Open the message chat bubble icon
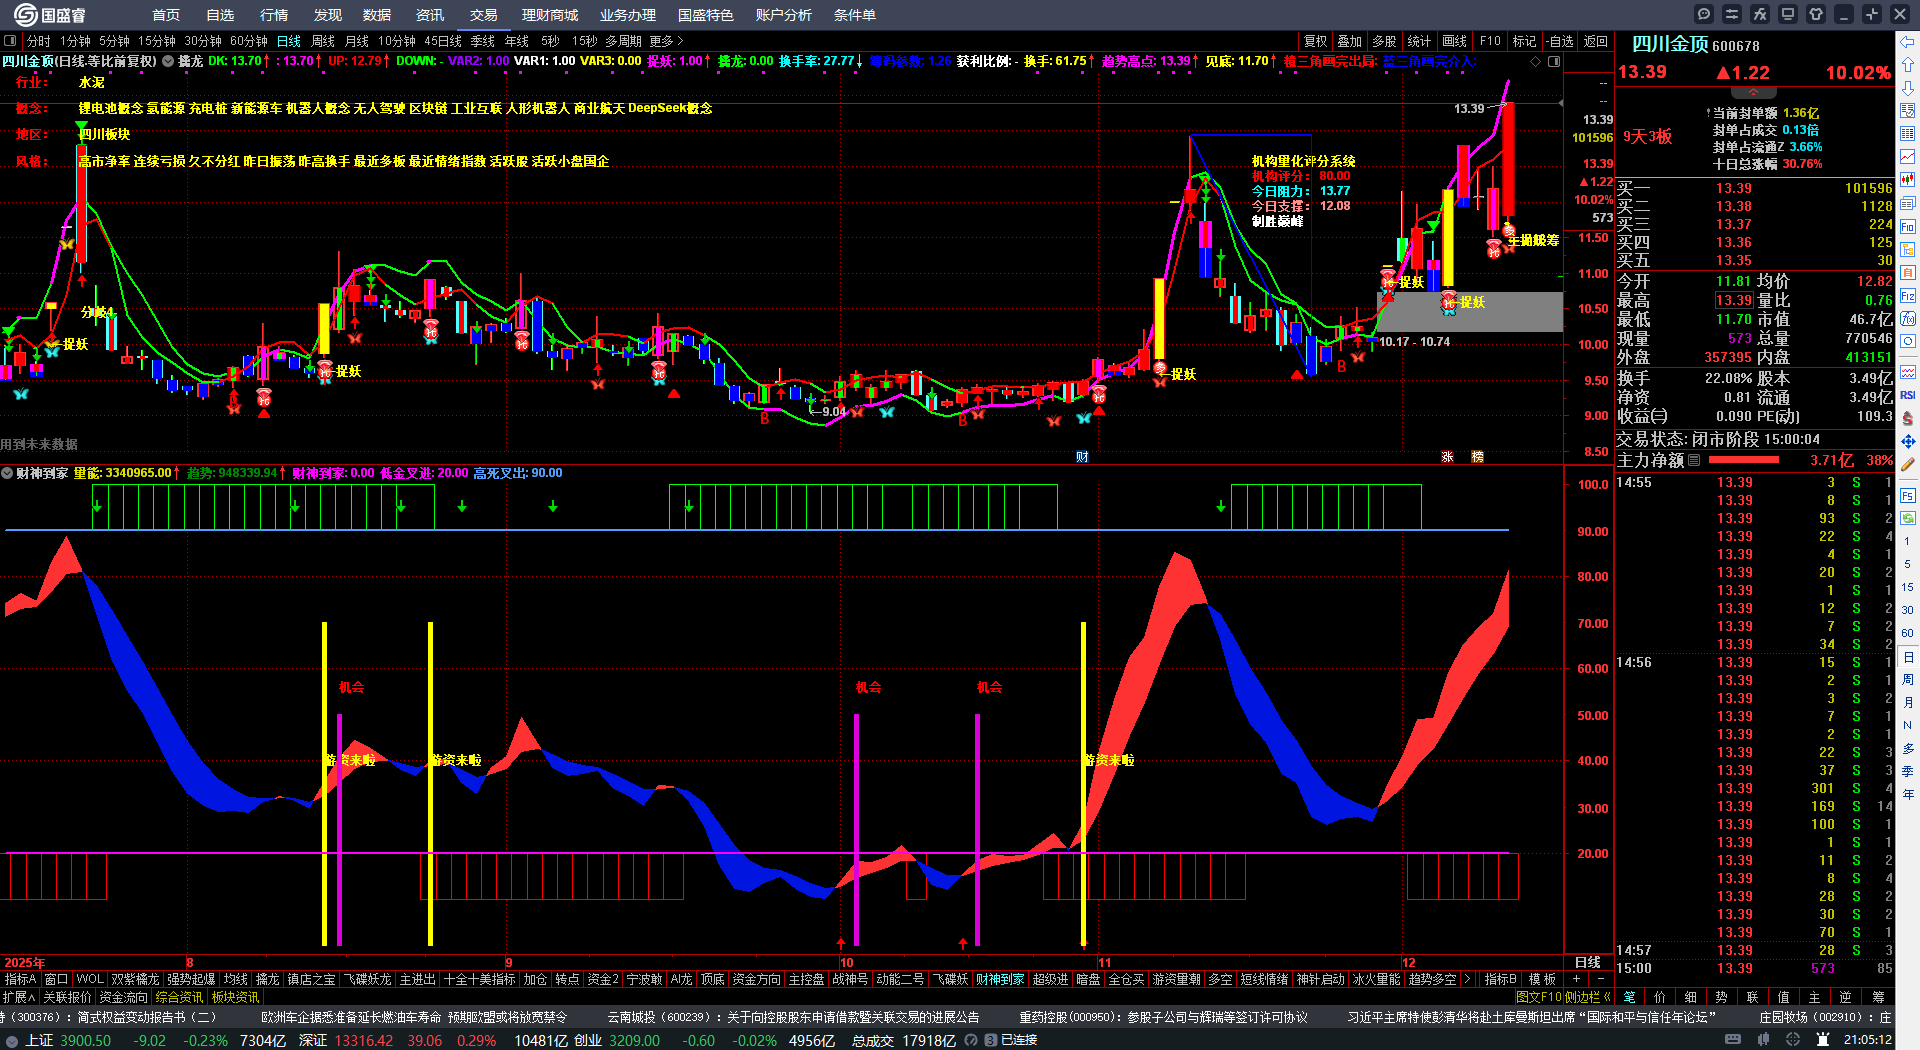This screenshot has width=1920, height=1050. [1704, 14]
